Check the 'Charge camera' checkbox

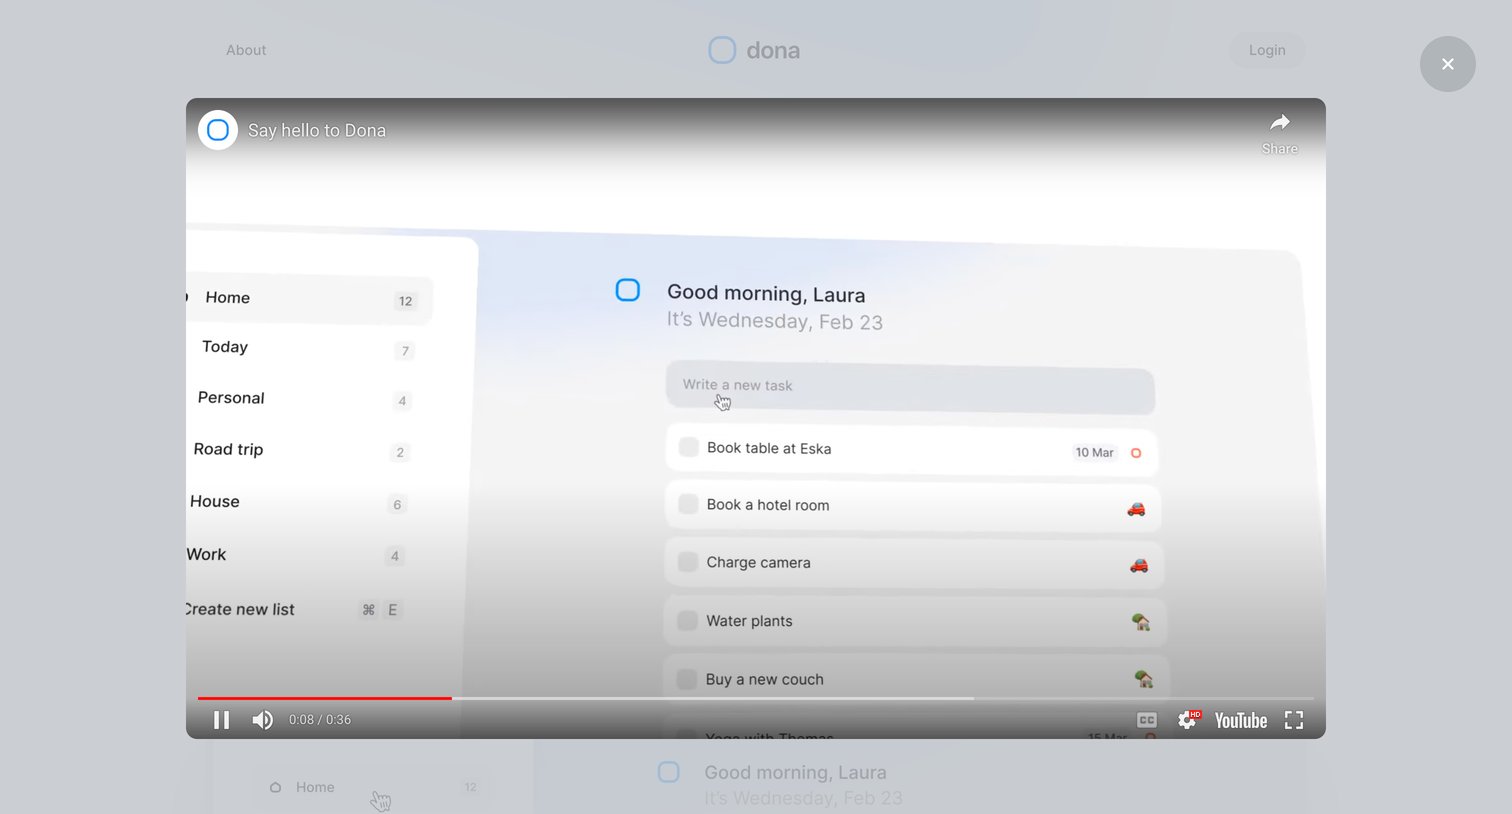click(687, 562)
